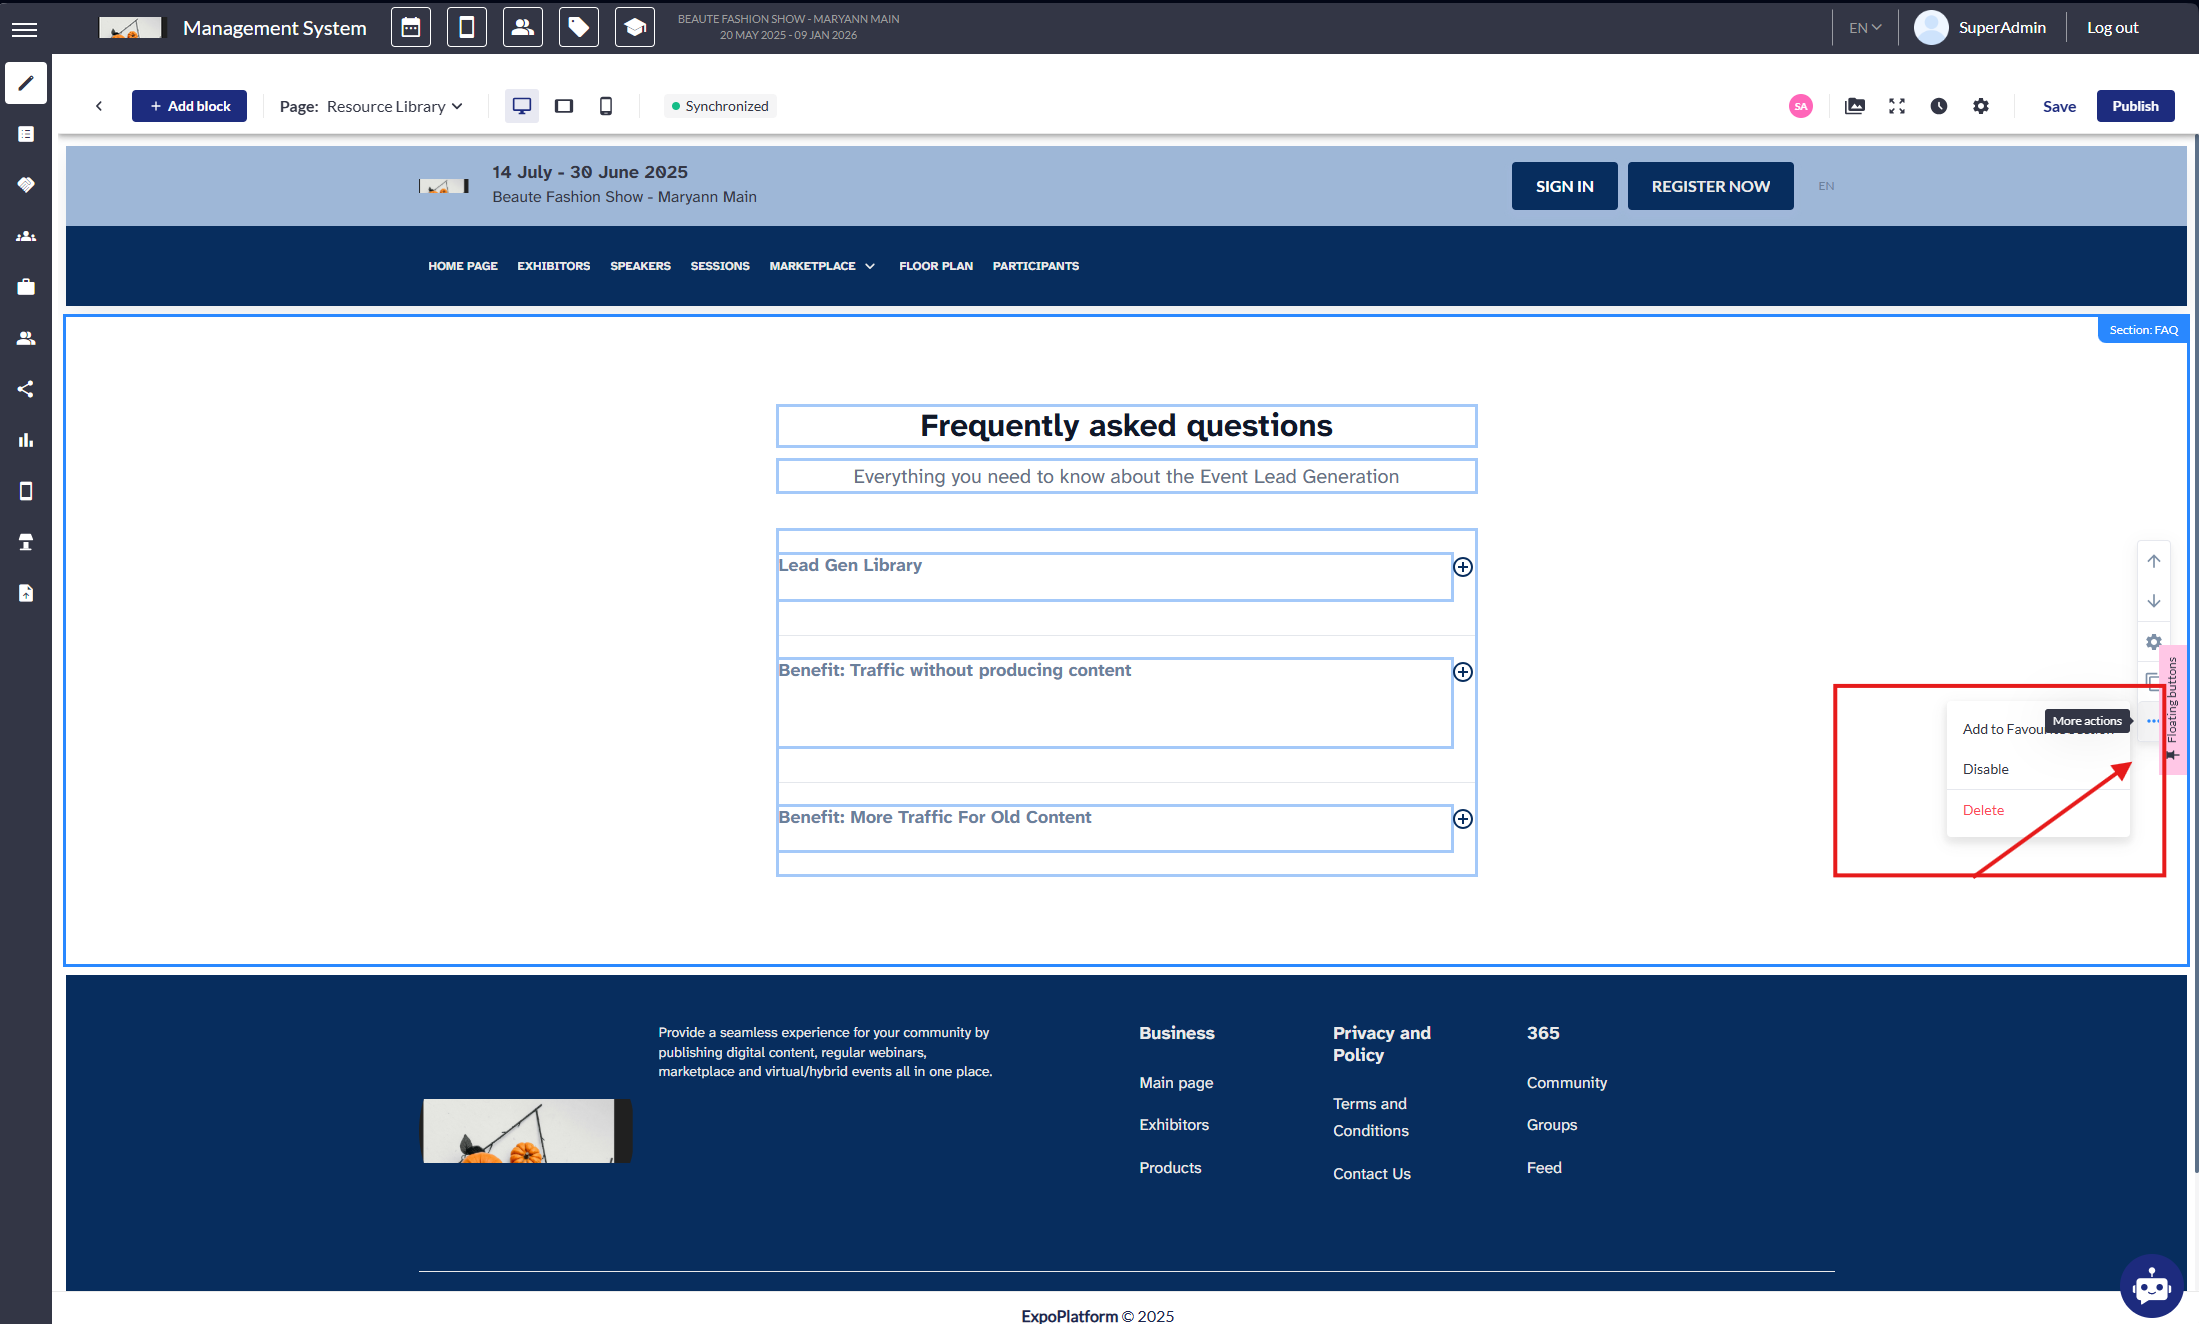Open the calendar icon in top bar
The height and width of the screenshot is (1324, 2199).
point(411,27)
